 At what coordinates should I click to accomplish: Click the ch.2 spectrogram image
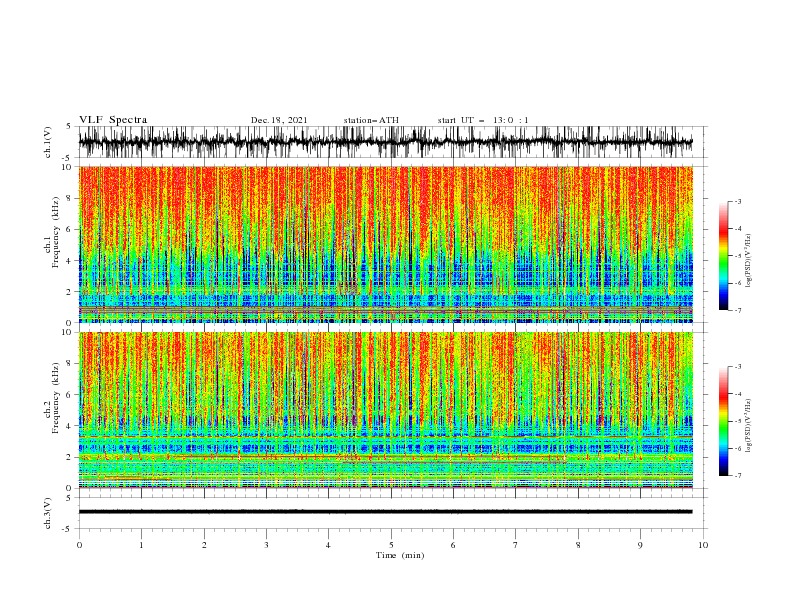(386, 410)
